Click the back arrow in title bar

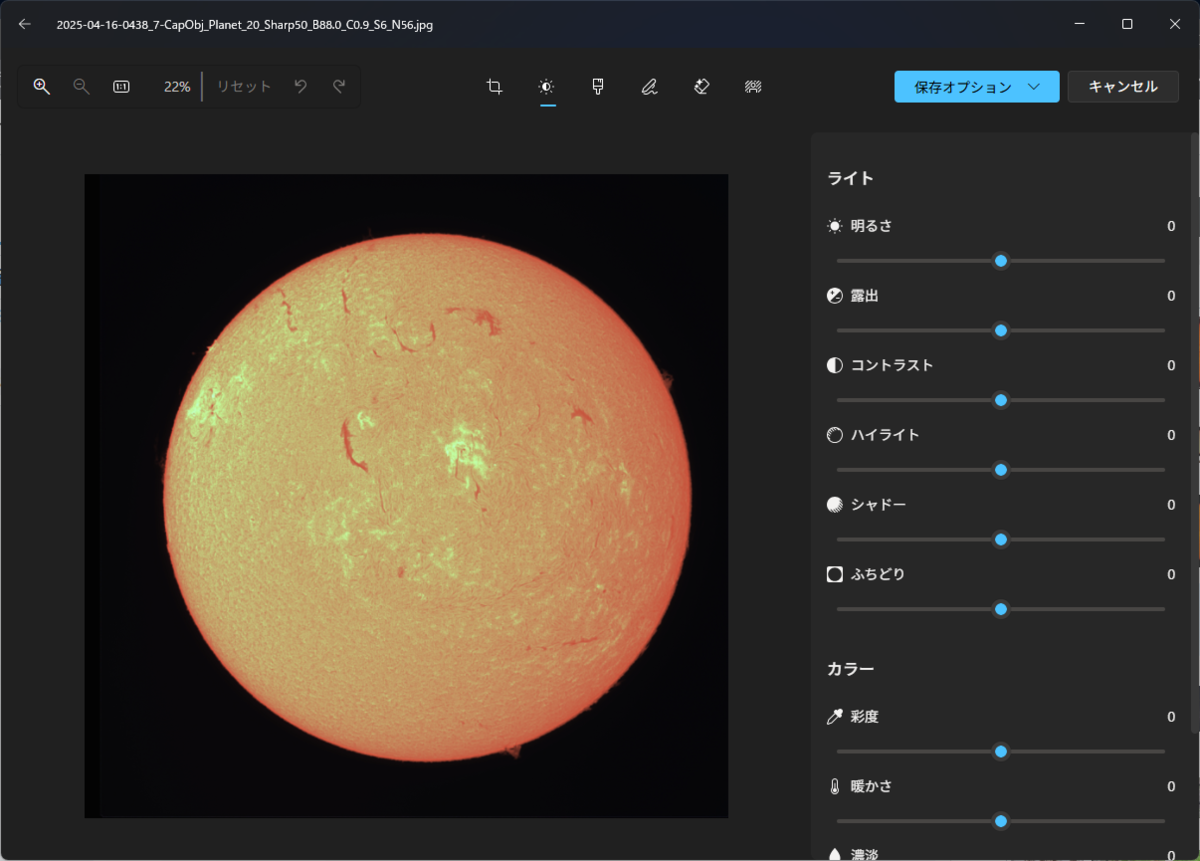click(x=25, y=24)
